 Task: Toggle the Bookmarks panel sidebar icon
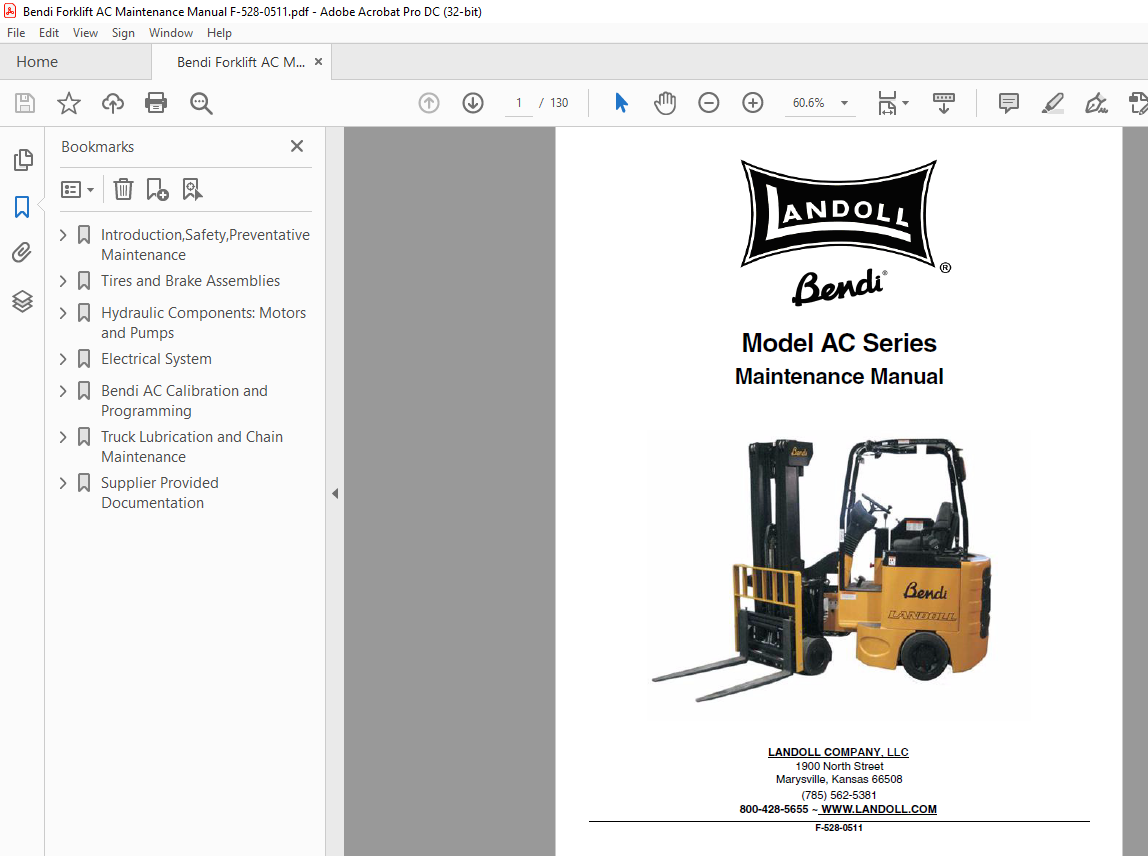pos(22,206)
